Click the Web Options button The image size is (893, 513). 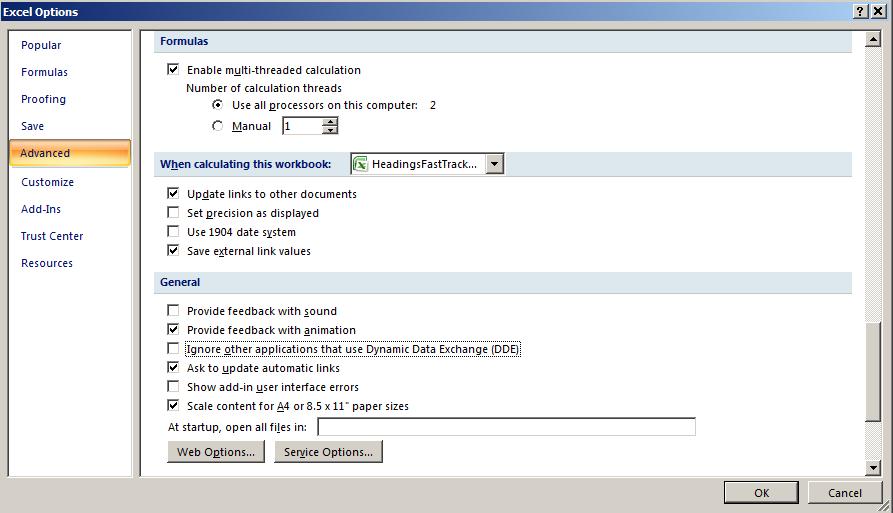coord(216,452)
